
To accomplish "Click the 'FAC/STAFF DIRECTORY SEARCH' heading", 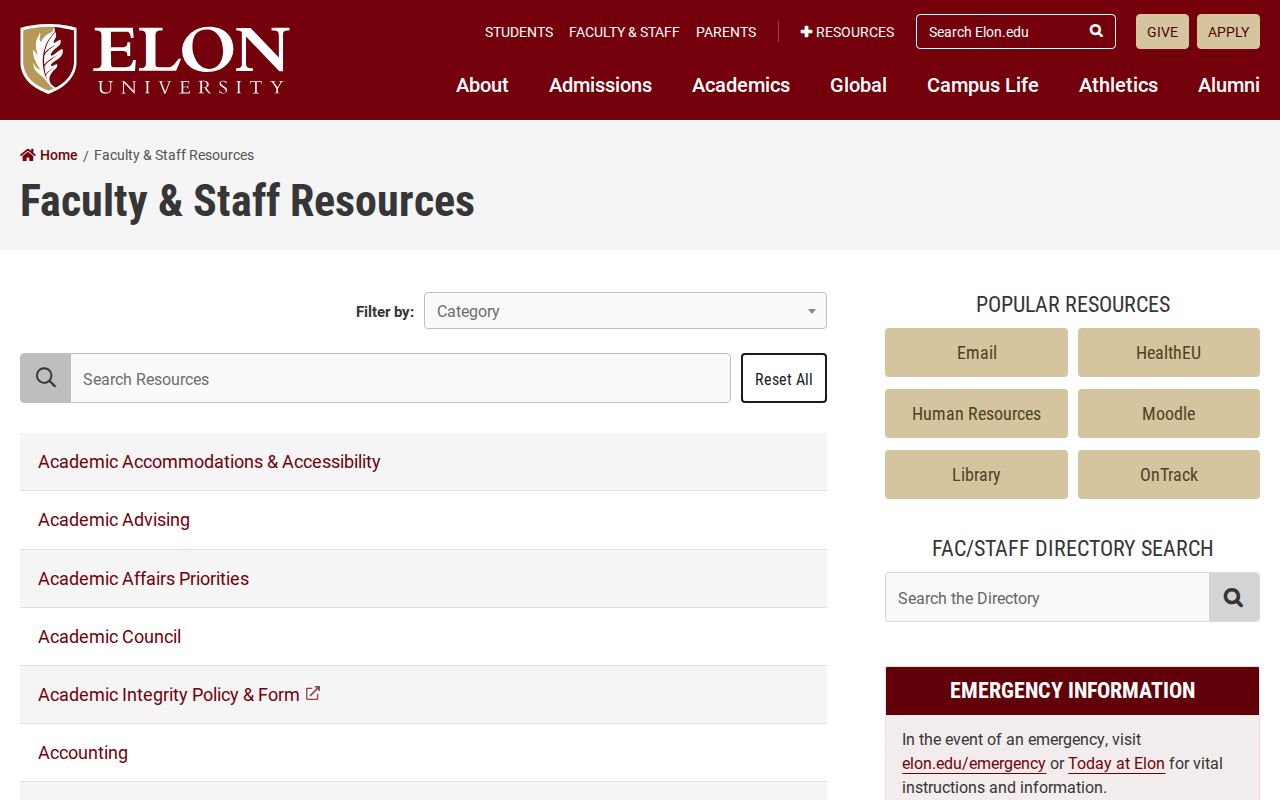I will tap(1073, 548).
